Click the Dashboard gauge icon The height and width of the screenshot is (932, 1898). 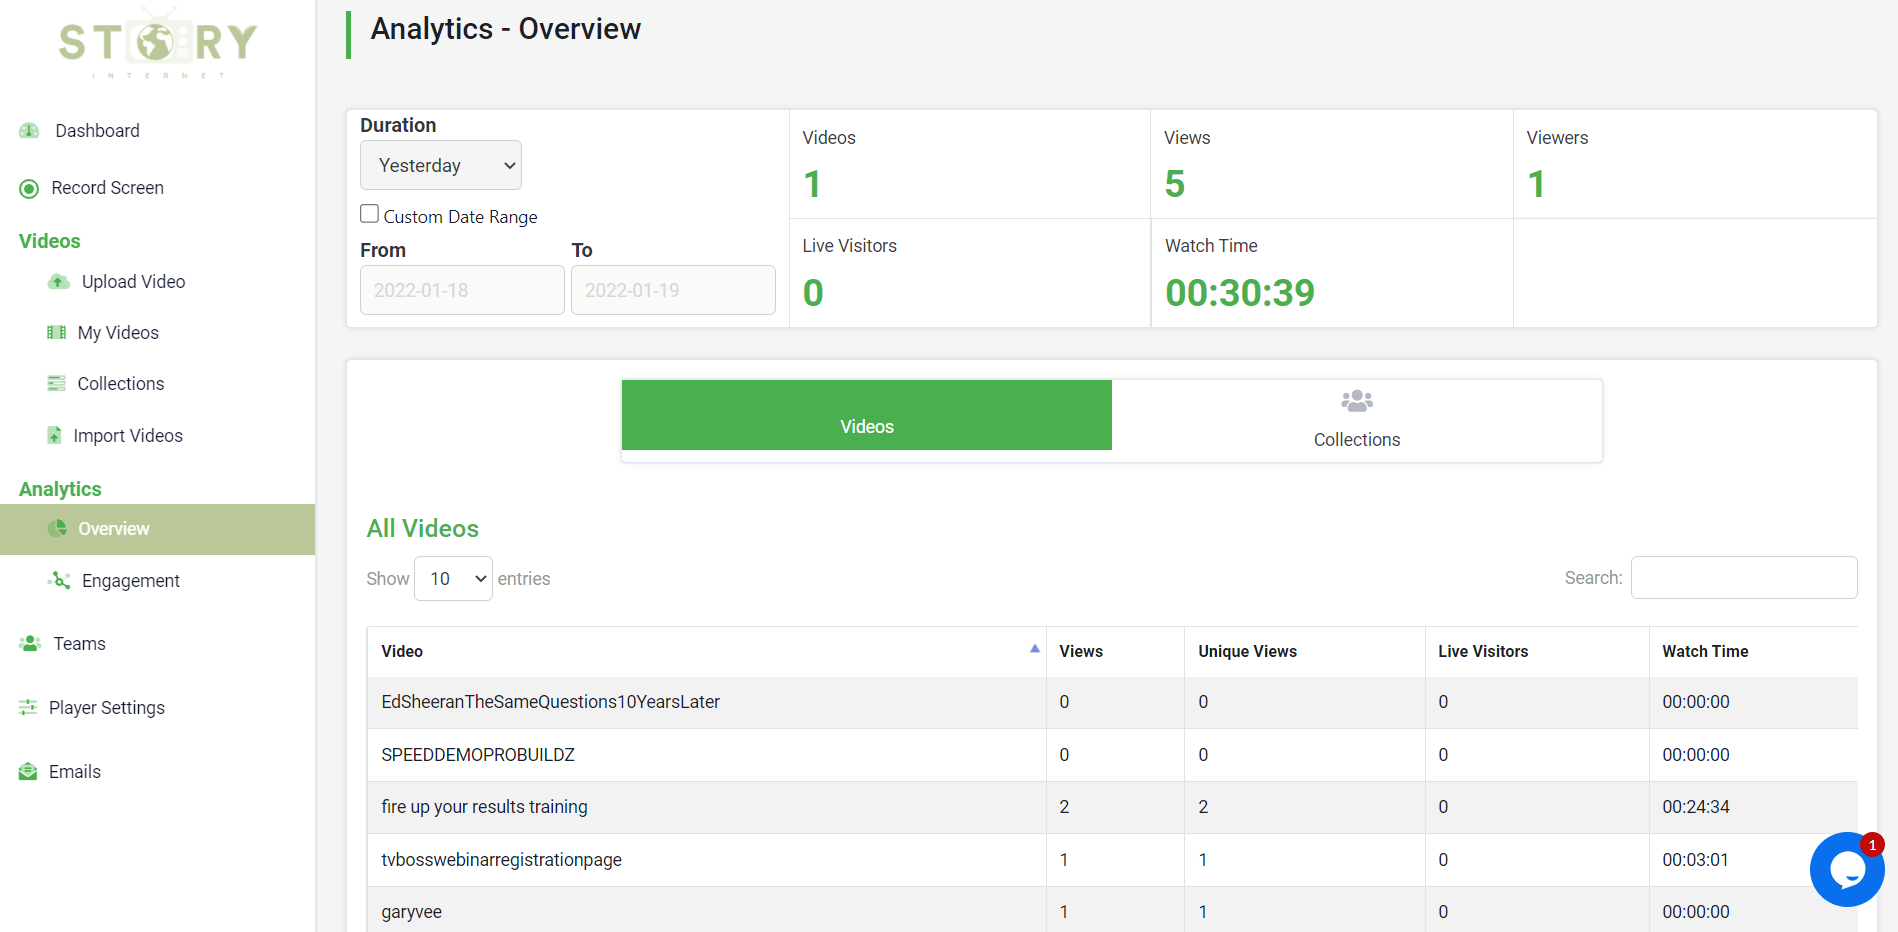(29, 131)
